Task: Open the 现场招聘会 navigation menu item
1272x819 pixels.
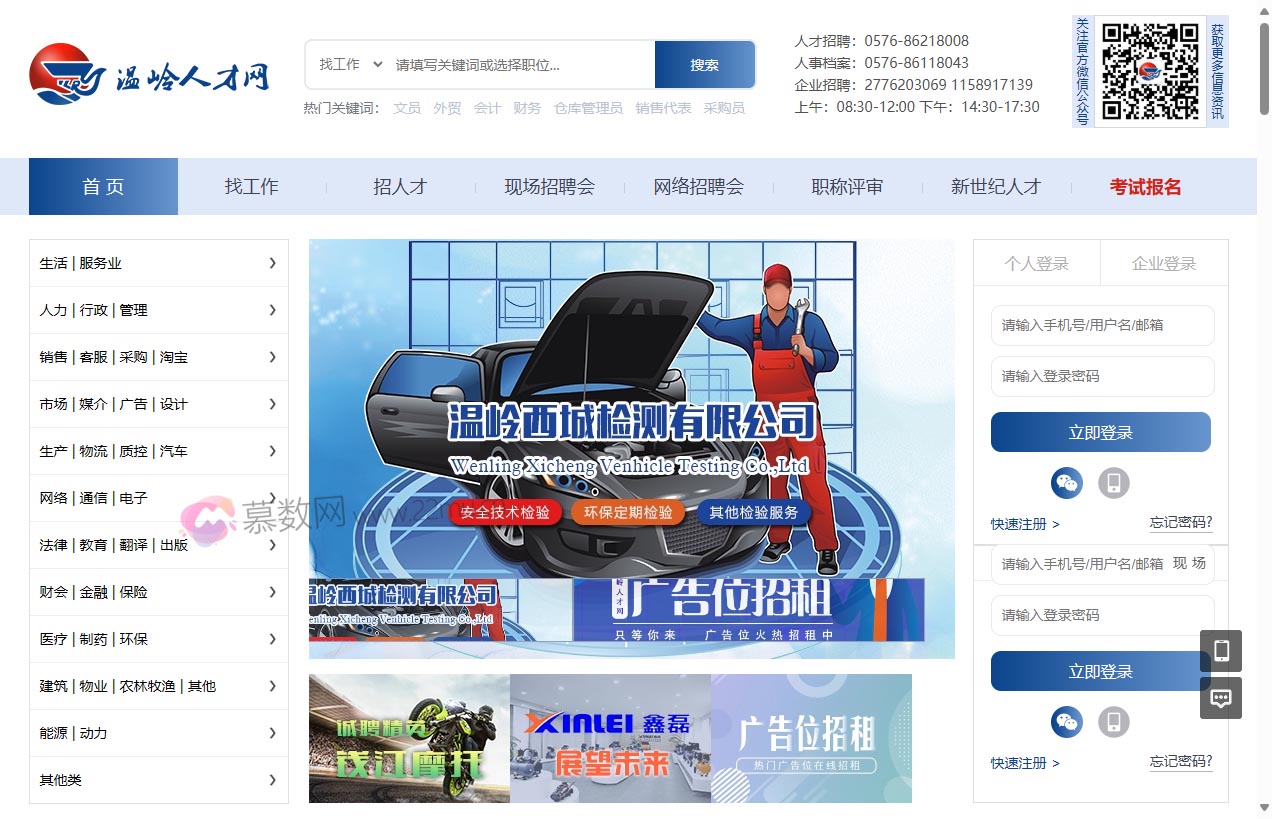Action: 549,187
